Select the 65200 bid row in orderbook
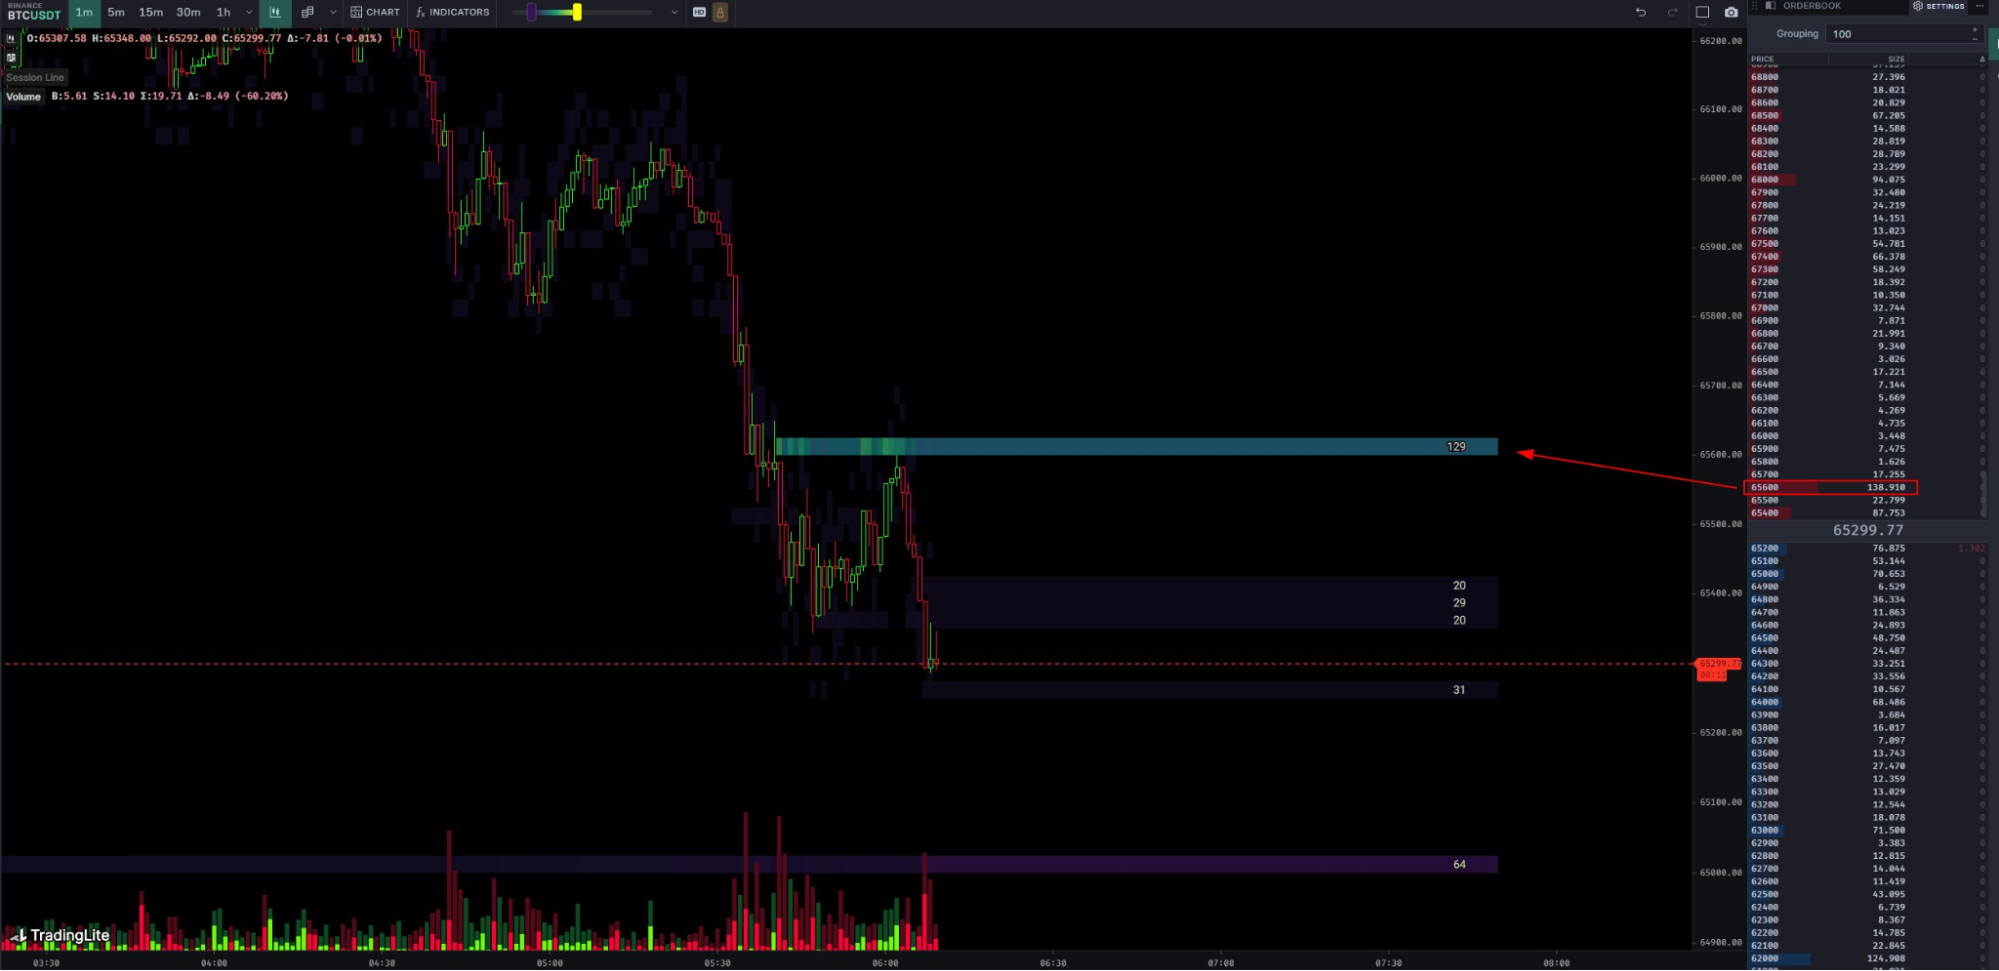 [1868, 548]
